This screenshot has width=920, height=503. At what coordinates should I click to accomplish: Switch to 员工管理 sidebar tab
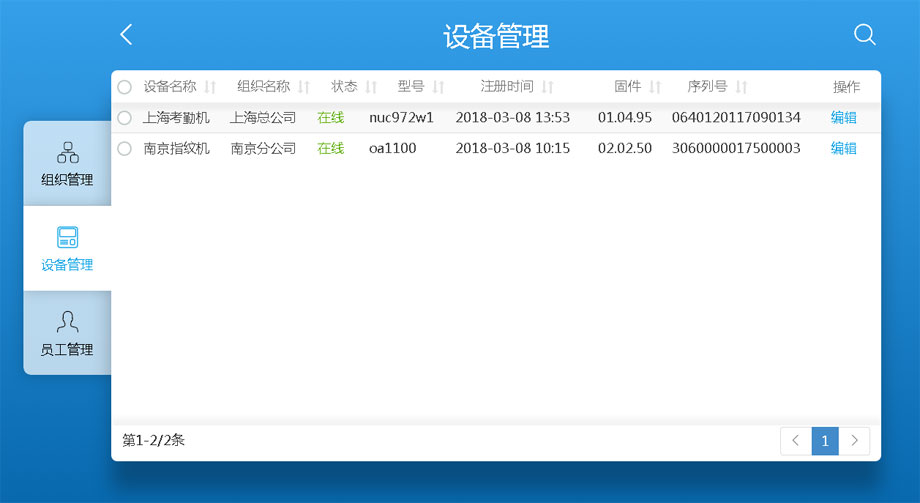point(67,334)
